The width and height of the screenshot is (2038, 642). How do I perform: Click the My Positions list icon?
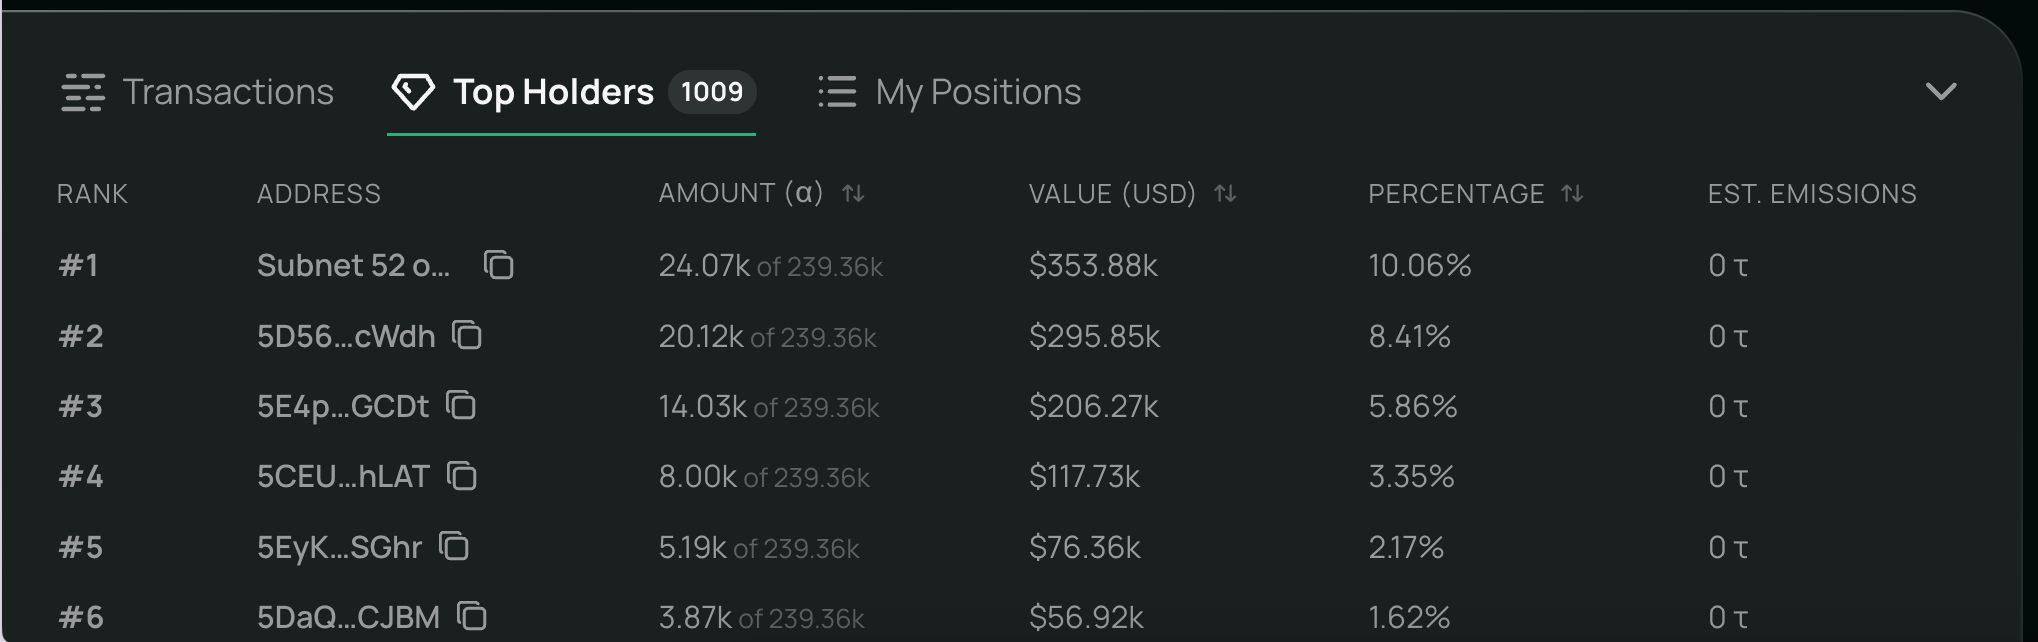pyautogui.click(x=837, y=92)
